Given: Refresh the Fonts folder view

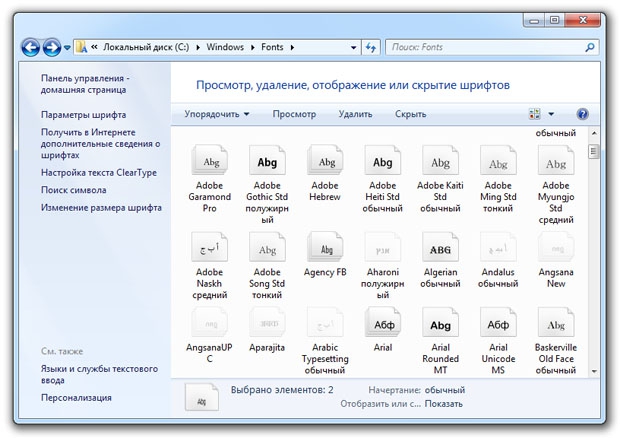Looking at the screenshot, I should (371, 47).
